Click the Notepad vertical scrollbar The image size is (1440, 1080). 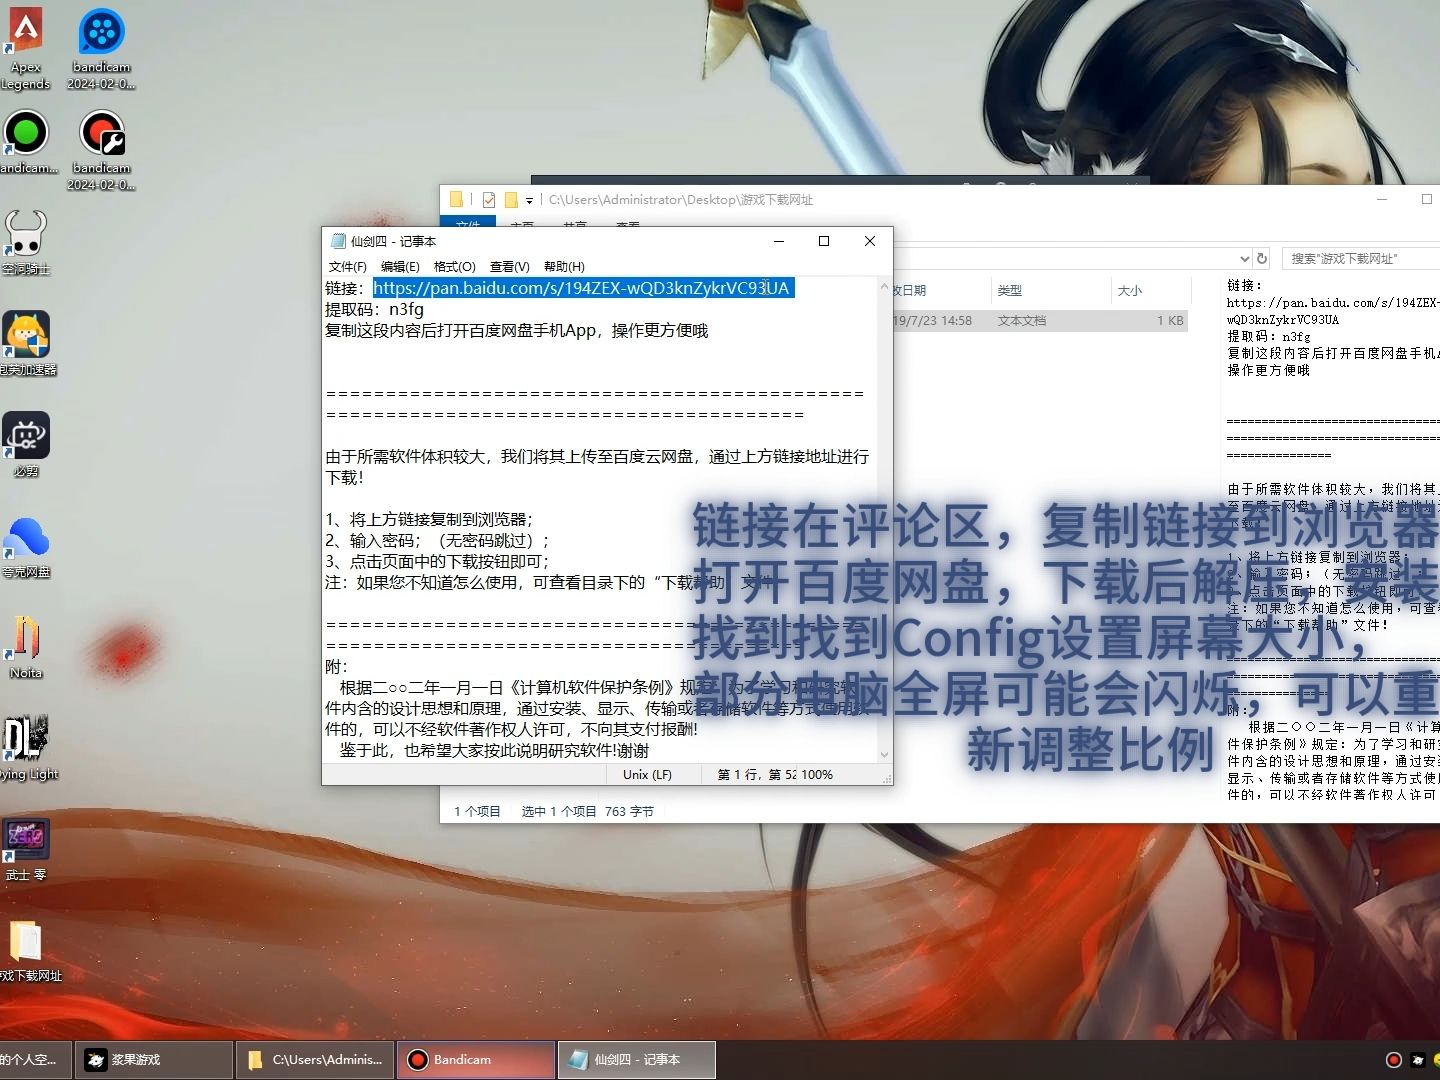pos(884,520)
